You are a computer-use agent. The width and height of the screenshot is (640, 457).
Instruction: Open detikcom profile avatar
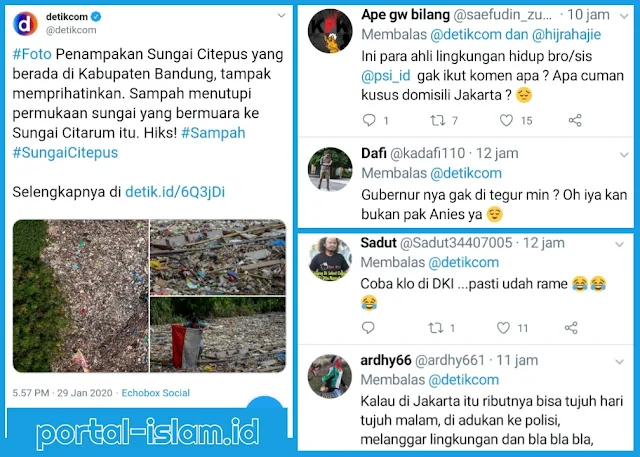coord(25,24)
